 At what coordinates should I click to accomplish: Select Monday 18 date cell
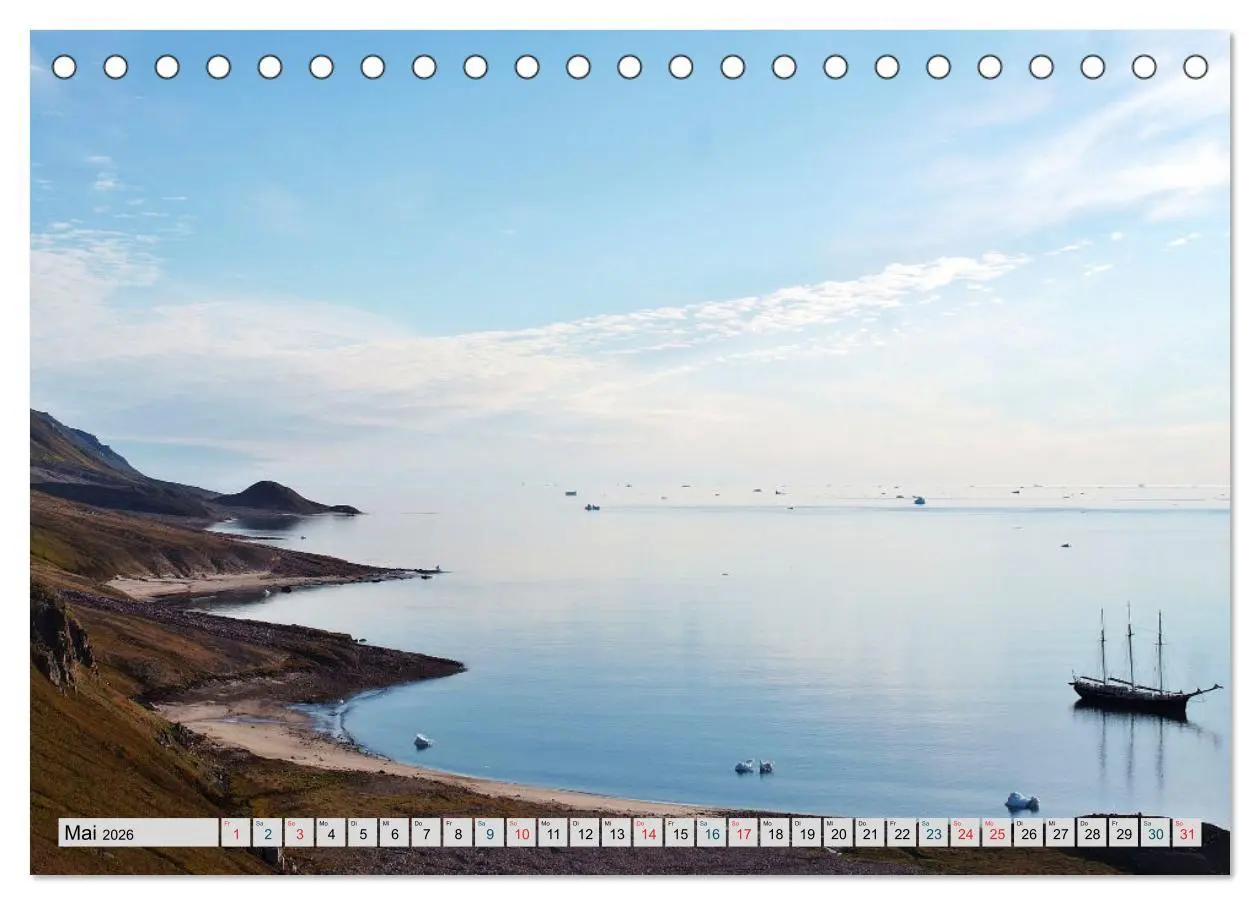(775, 833)
